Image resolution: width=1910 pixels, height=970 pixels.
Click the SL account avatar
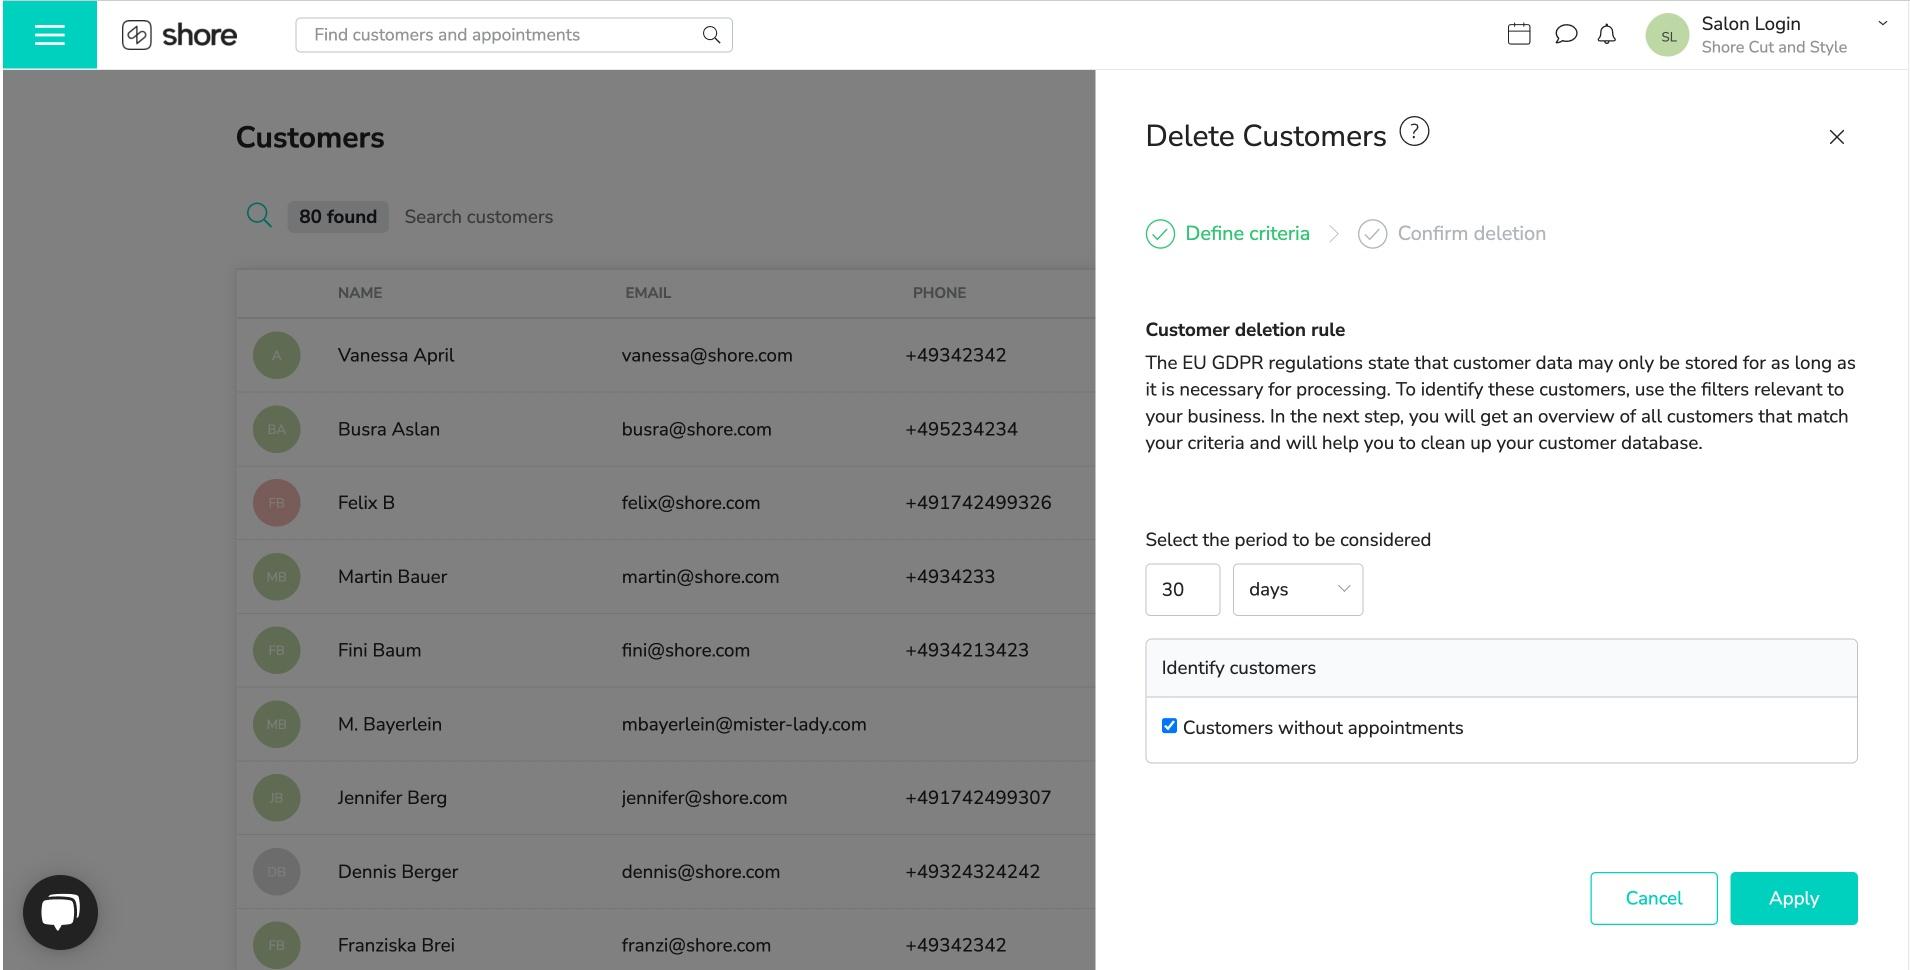(1667, 36)
